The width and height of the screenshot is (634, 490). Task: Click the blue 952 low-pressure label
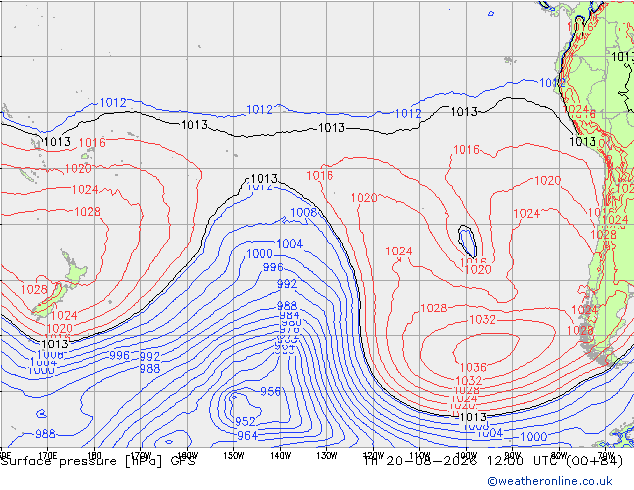point(245,422)
